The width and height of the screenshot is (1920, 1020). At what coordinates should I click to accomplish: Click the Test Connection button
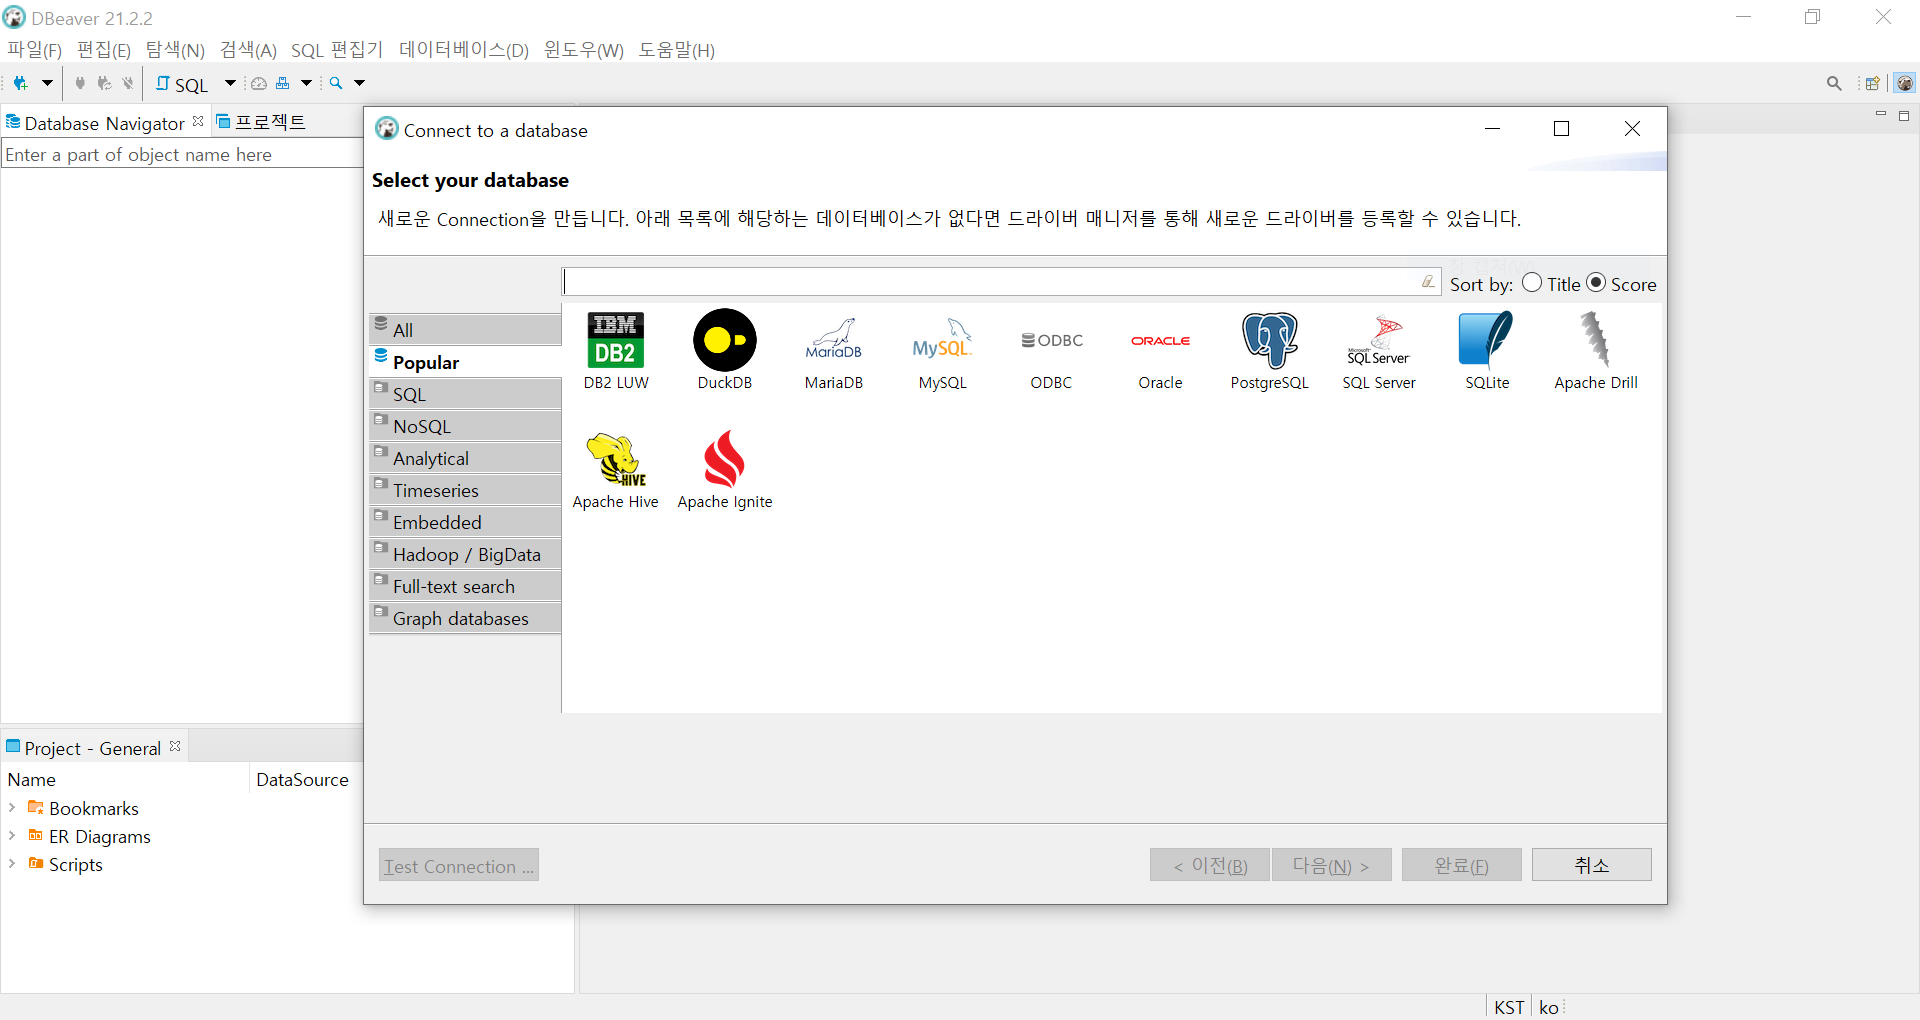(x=459, y=865)
